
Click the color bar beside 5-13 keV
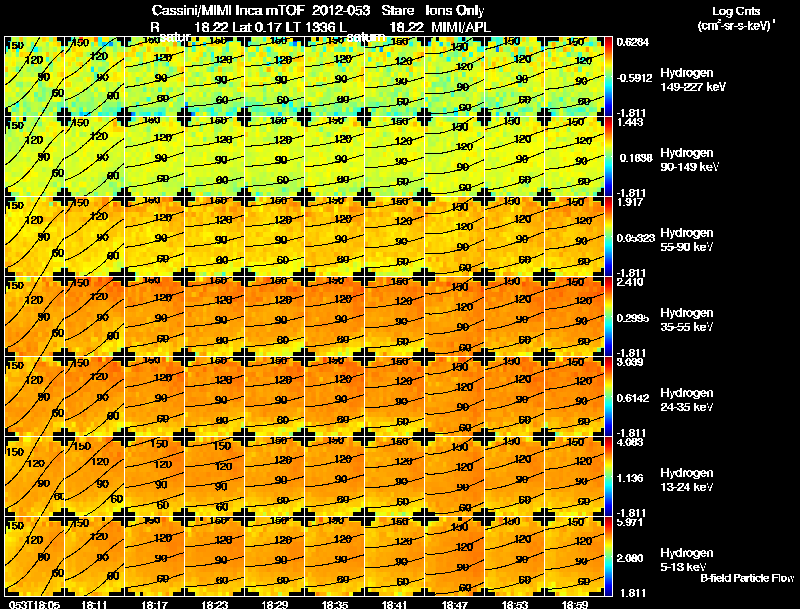[608, 557]
